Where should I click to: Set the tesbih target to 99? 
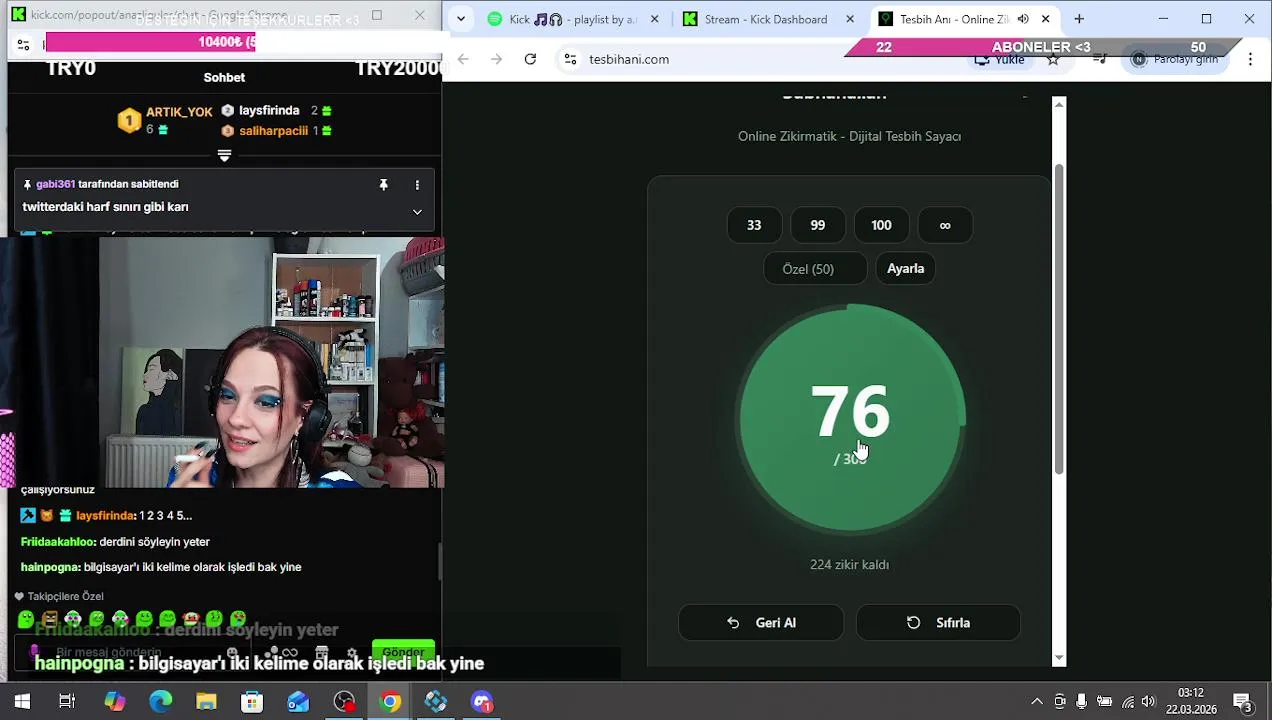point(818,225)
